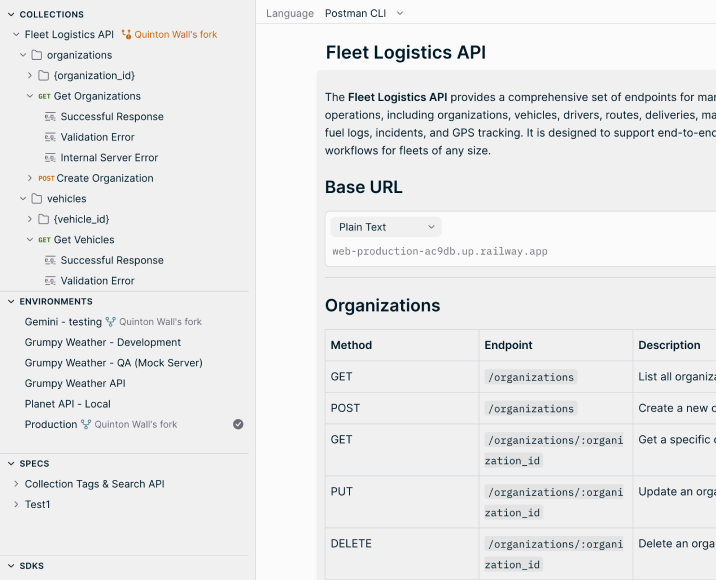Collapse the Get Vehicles request chevron
The width and height of the screenshot is (716, 580).
pos(30,240)
